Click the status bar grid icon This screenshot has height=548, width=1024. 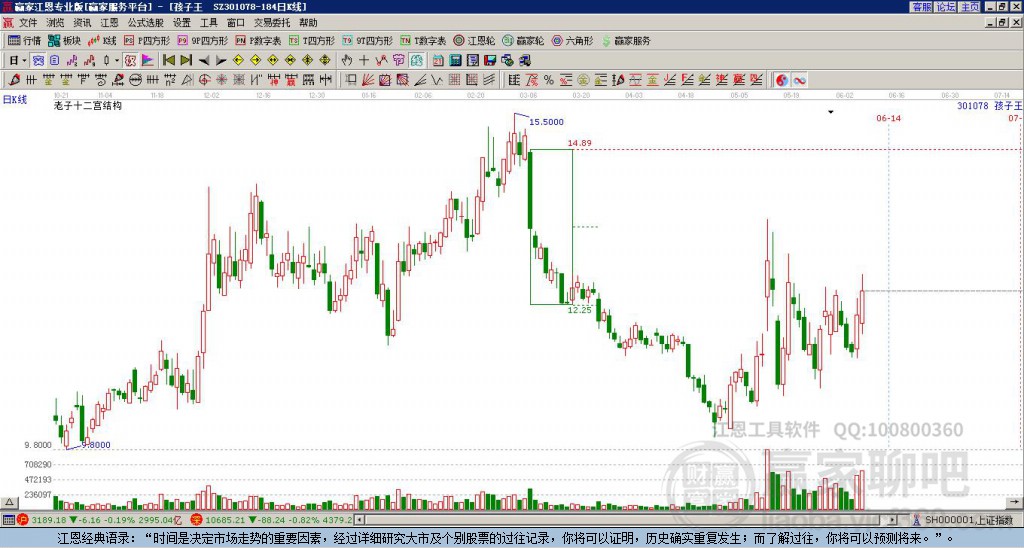[x=8, y=520]
